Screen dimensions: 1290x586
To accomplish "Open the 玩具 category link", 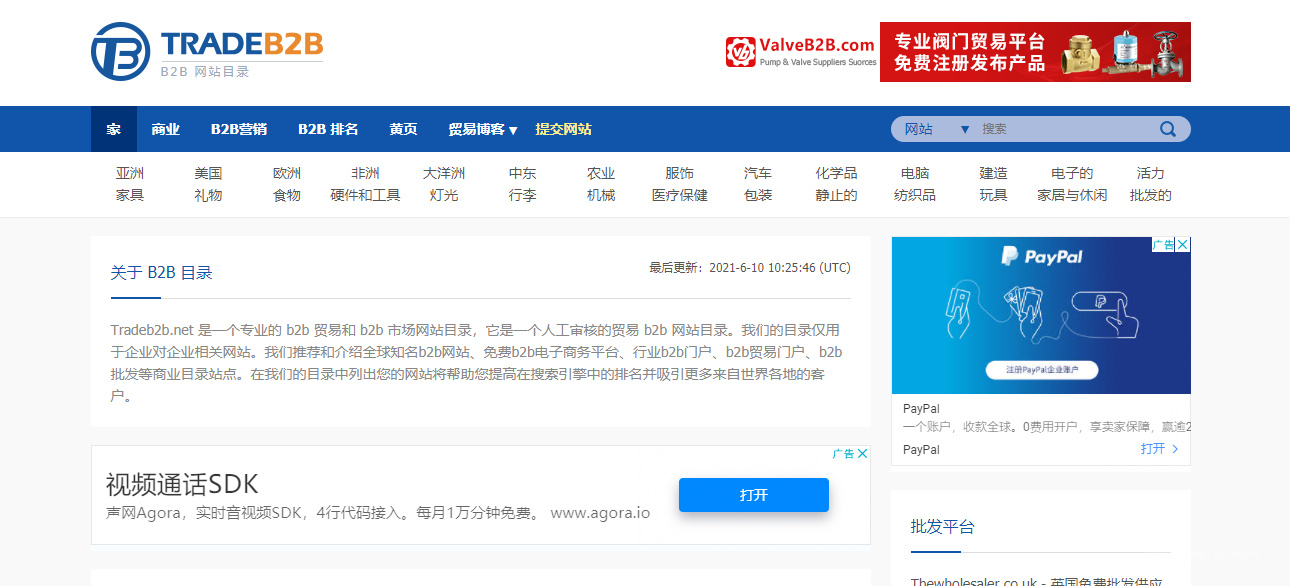I will pos(993,195).
